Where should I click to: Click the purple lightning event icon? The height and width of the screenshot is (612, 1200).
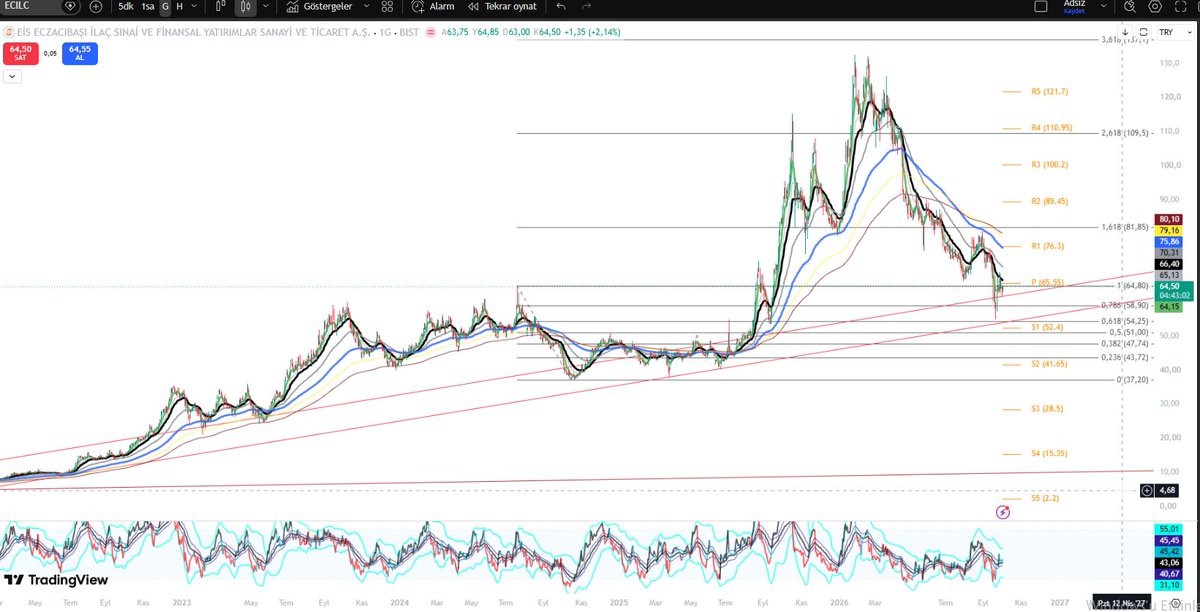1003,512
